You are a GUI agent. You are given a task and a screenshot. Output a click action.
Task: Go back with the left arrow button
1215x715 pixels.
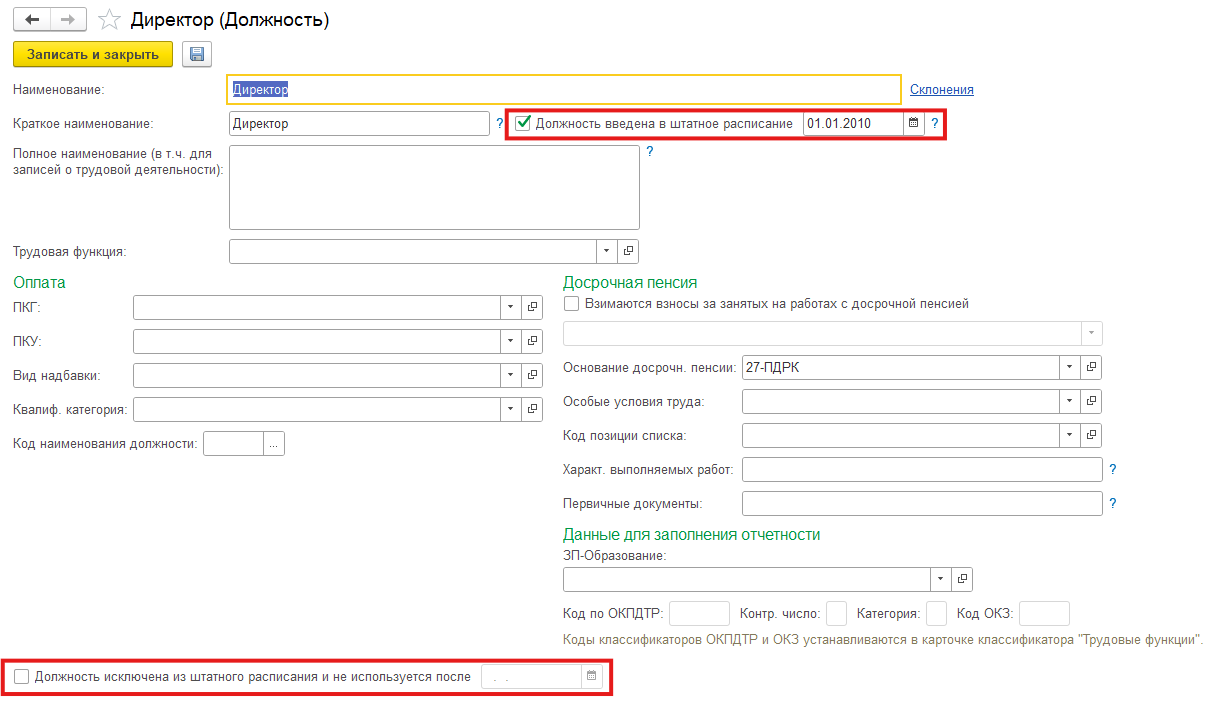(x=31, y=20)
